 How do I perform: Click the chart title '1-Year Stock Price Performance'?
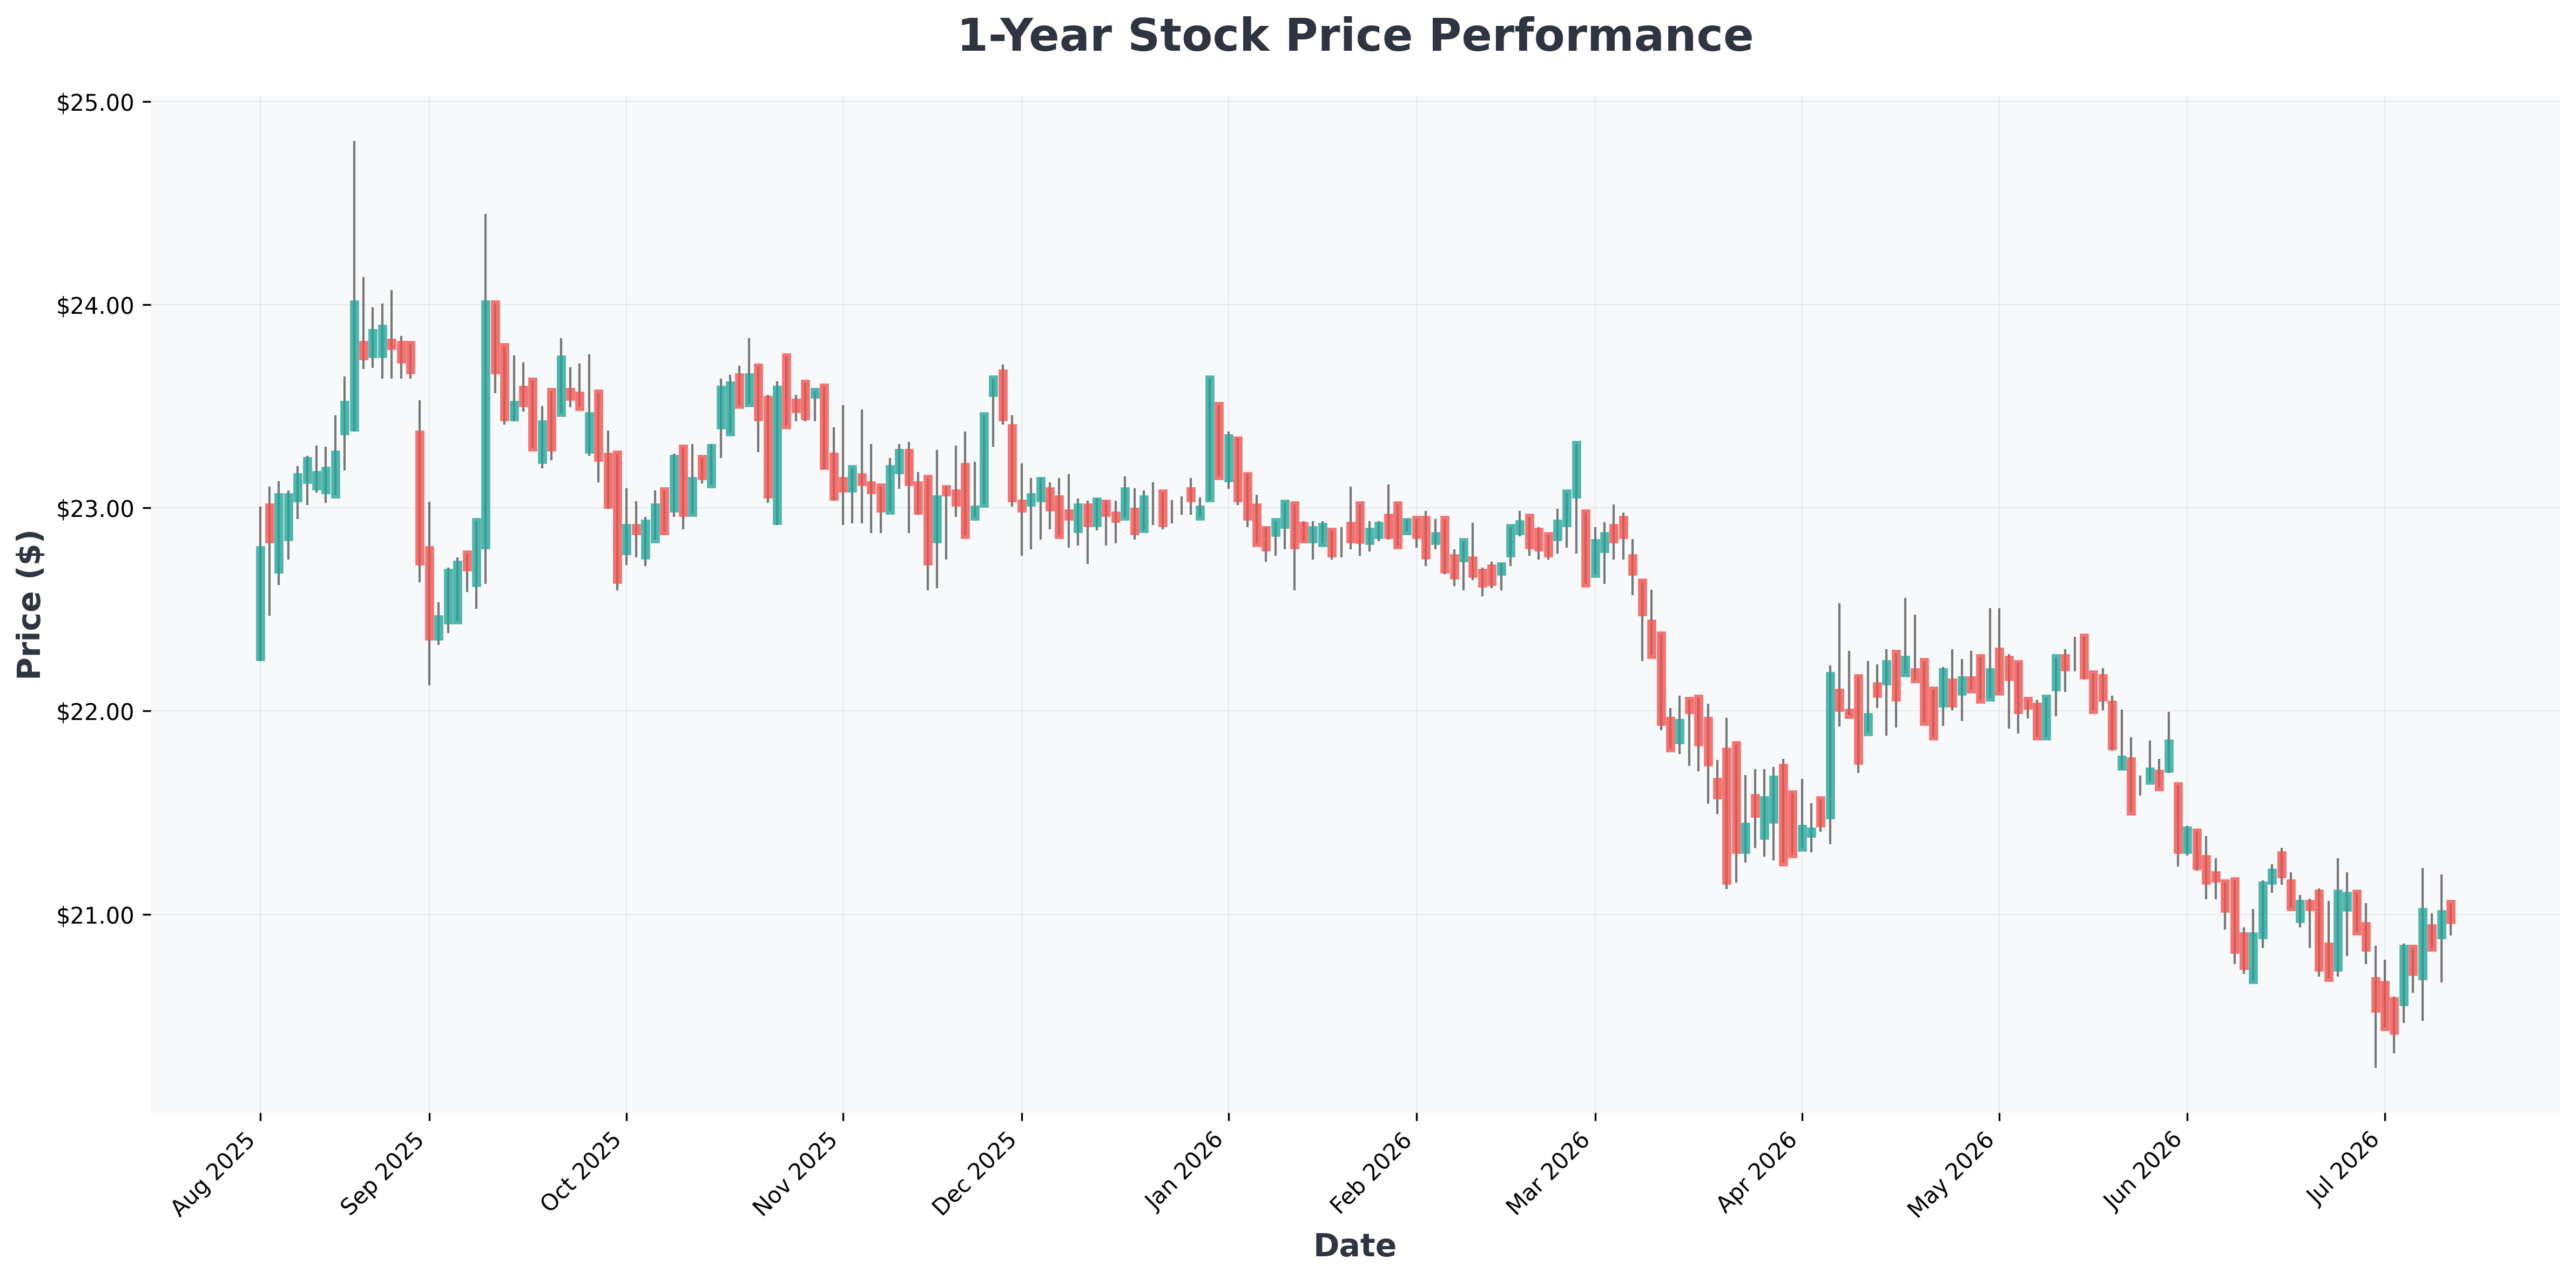1355,36
